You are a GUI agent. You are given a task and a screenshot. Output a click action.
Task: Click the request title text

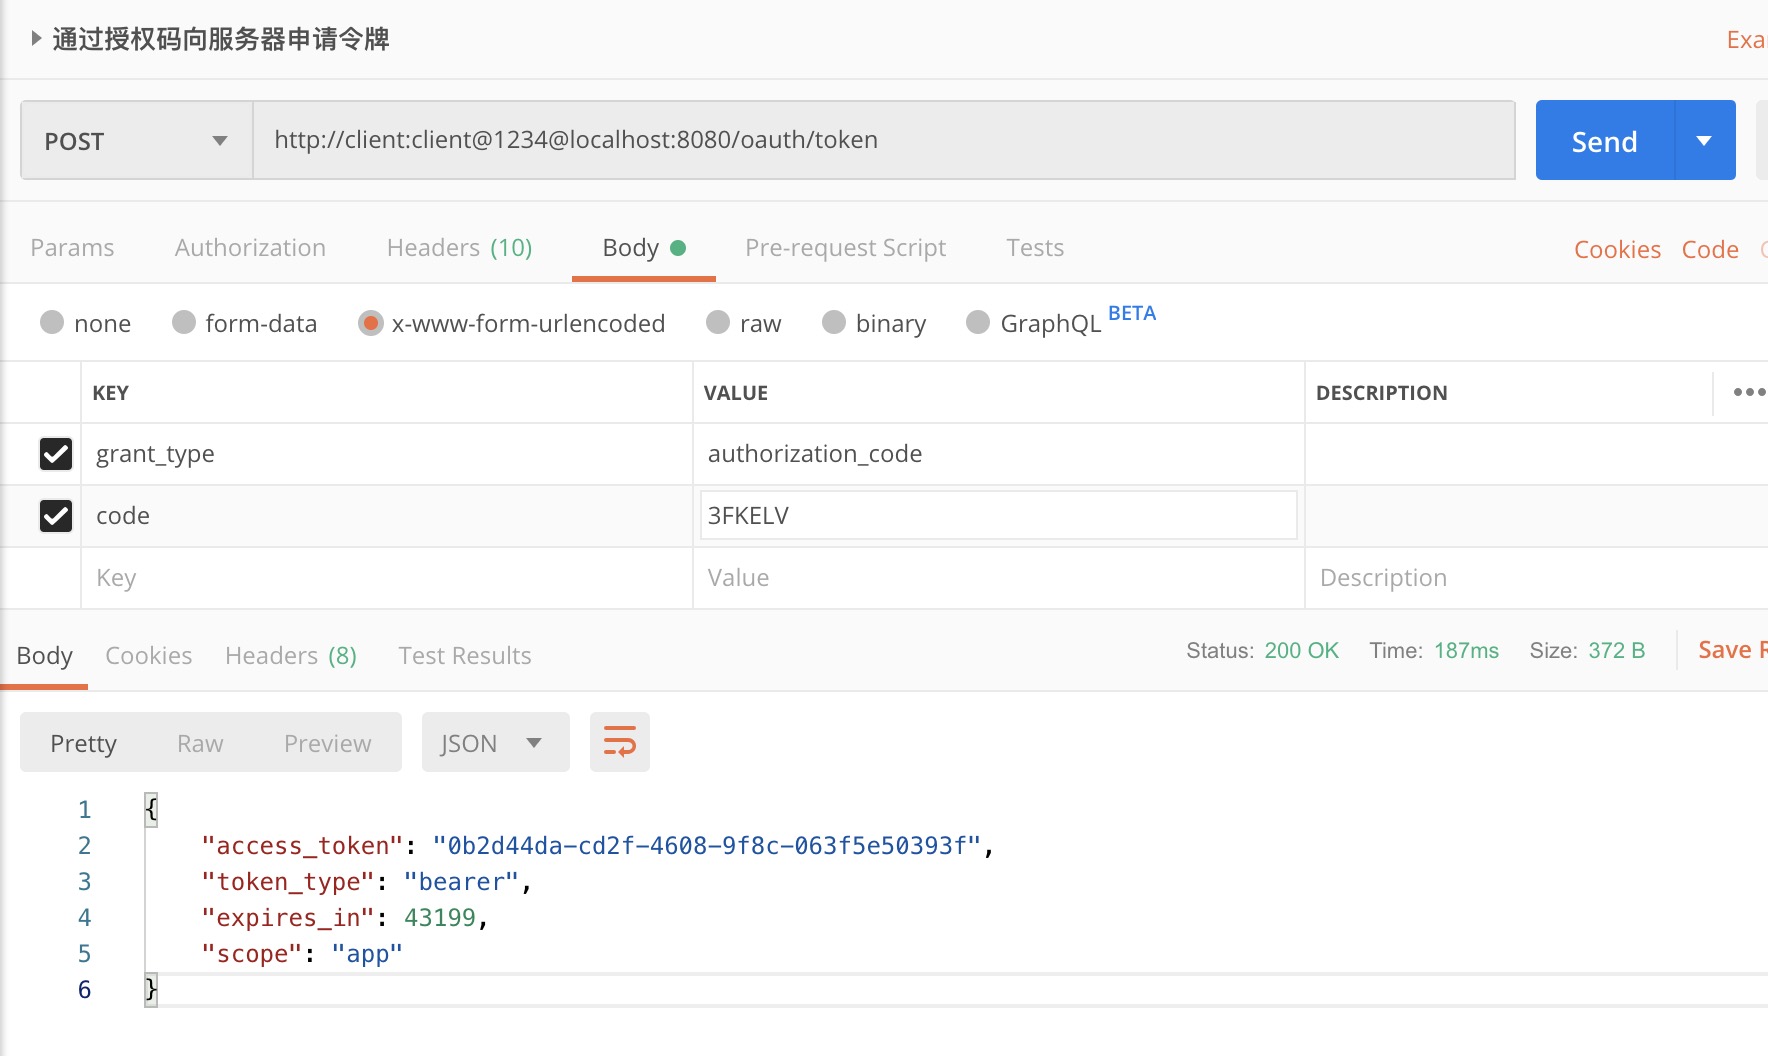tap(221, 39)
